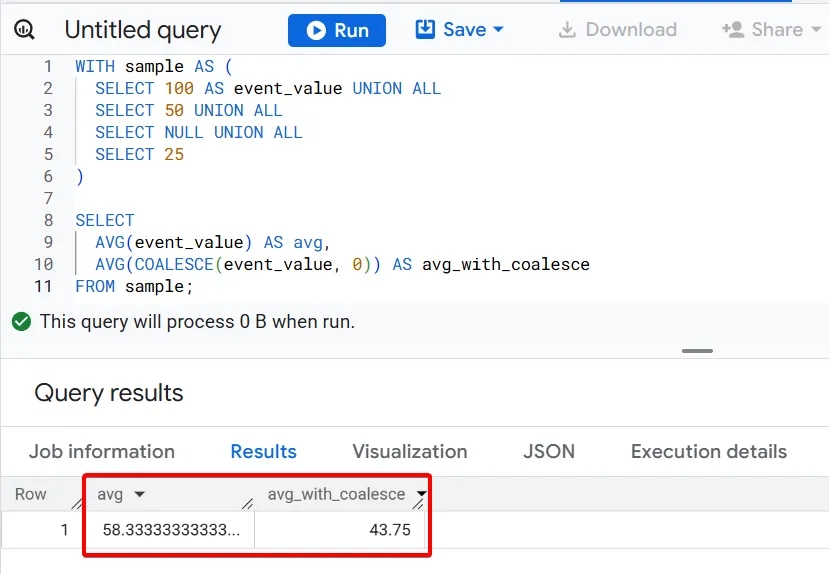
Task: Click the avg column resize handle
Action: click(x=247, y=504)
